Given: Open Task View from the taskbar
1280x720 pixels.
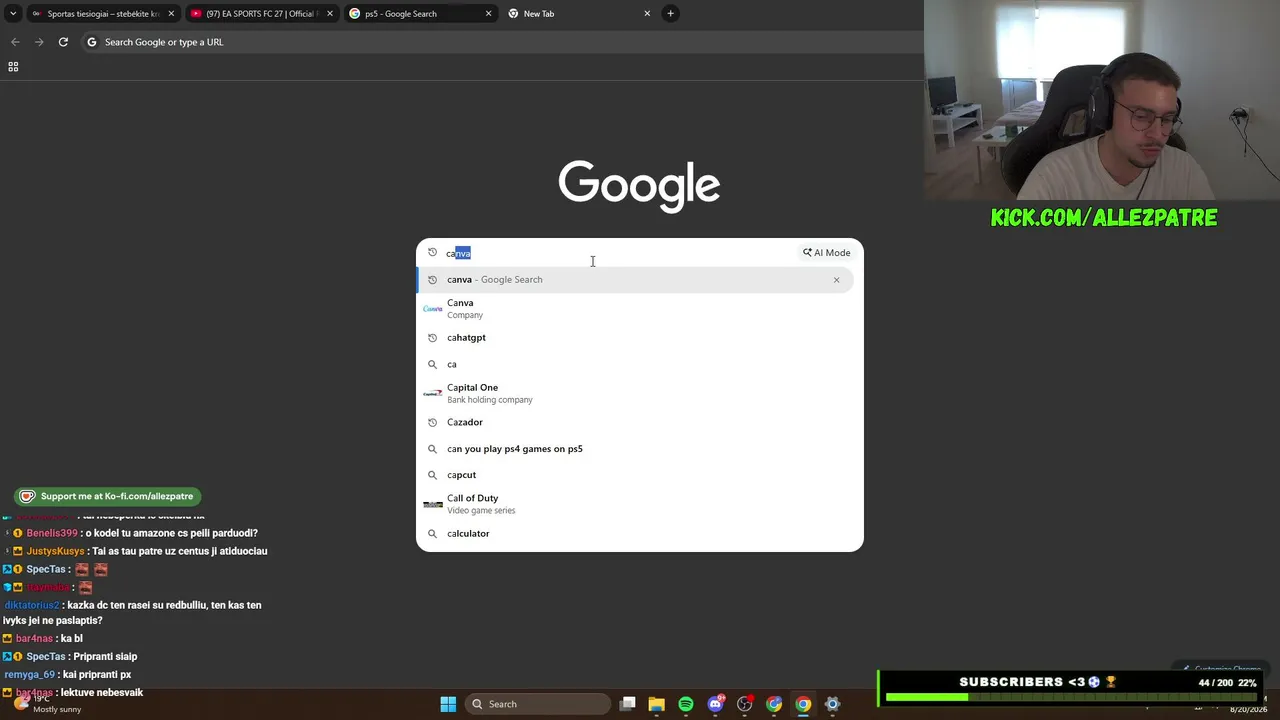Looking at the screenshot, I should (x=628, y=704).
